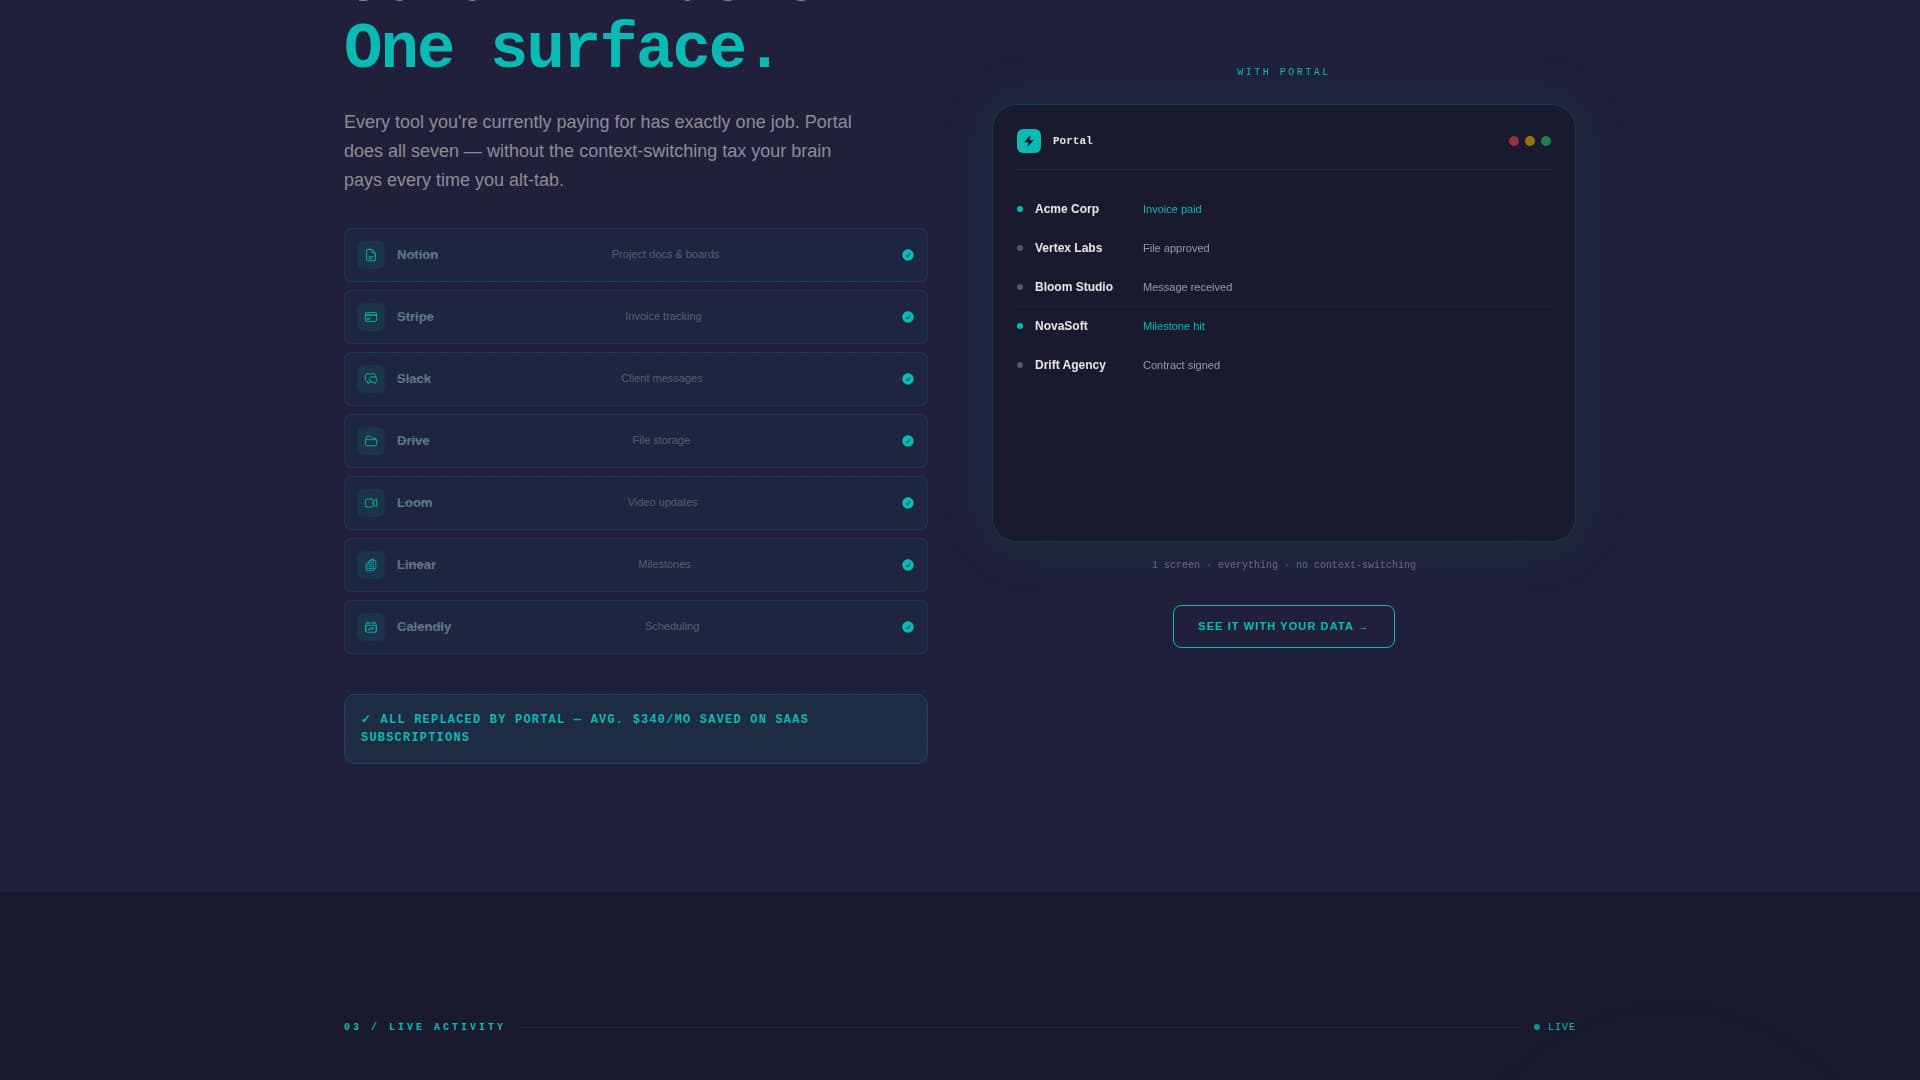Screen dimensions: 1920x1080
Task: Click the With Portal label
Action: [1283, 72]
